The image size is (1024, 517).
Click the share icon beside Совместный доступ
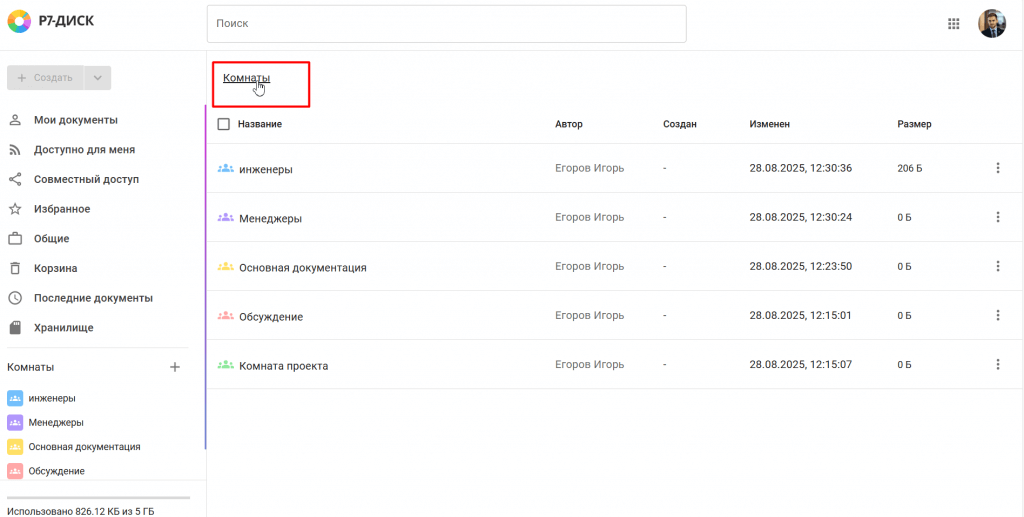point(15,180)
